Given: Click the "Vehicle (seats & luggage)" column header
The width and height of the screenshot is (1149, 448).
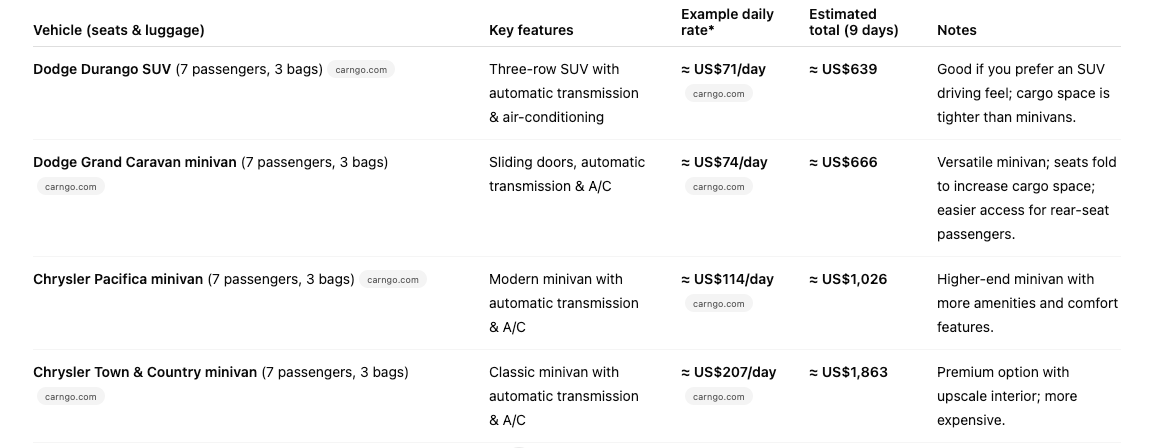Looking at the screenshot, I should (119, 30).
